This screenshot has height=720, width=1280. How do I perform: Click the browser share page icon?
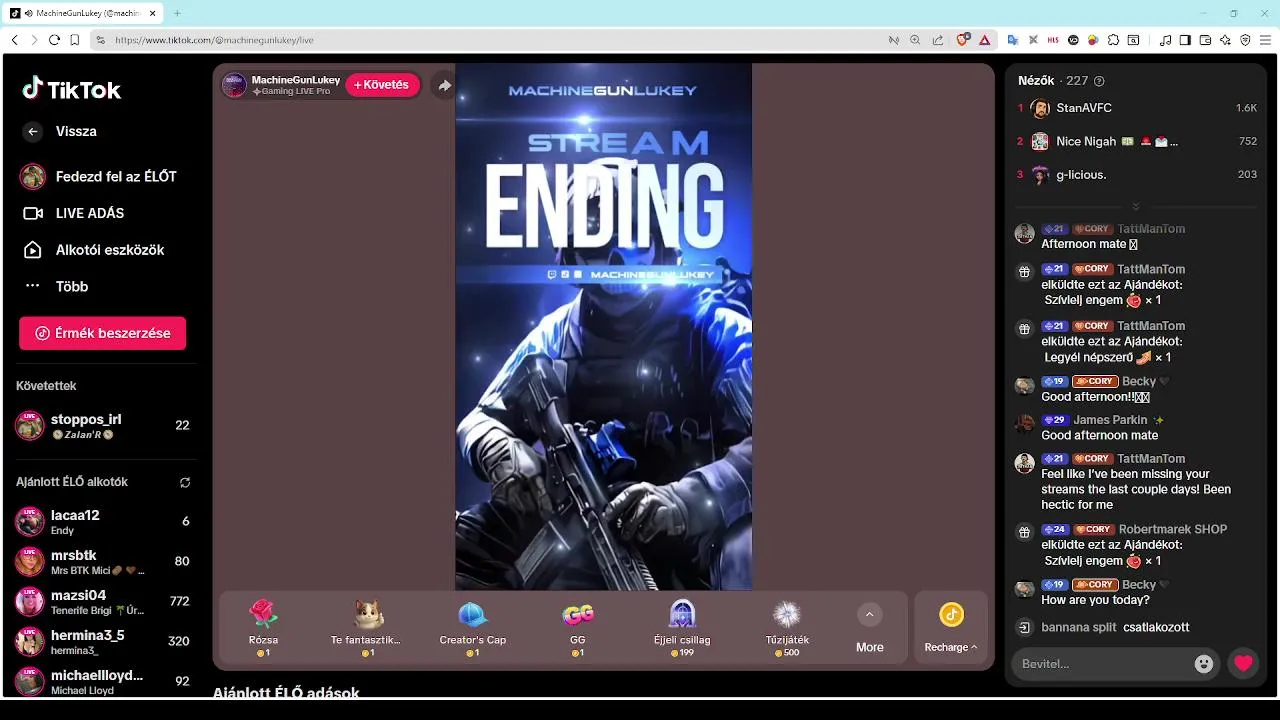coord(937,40)
